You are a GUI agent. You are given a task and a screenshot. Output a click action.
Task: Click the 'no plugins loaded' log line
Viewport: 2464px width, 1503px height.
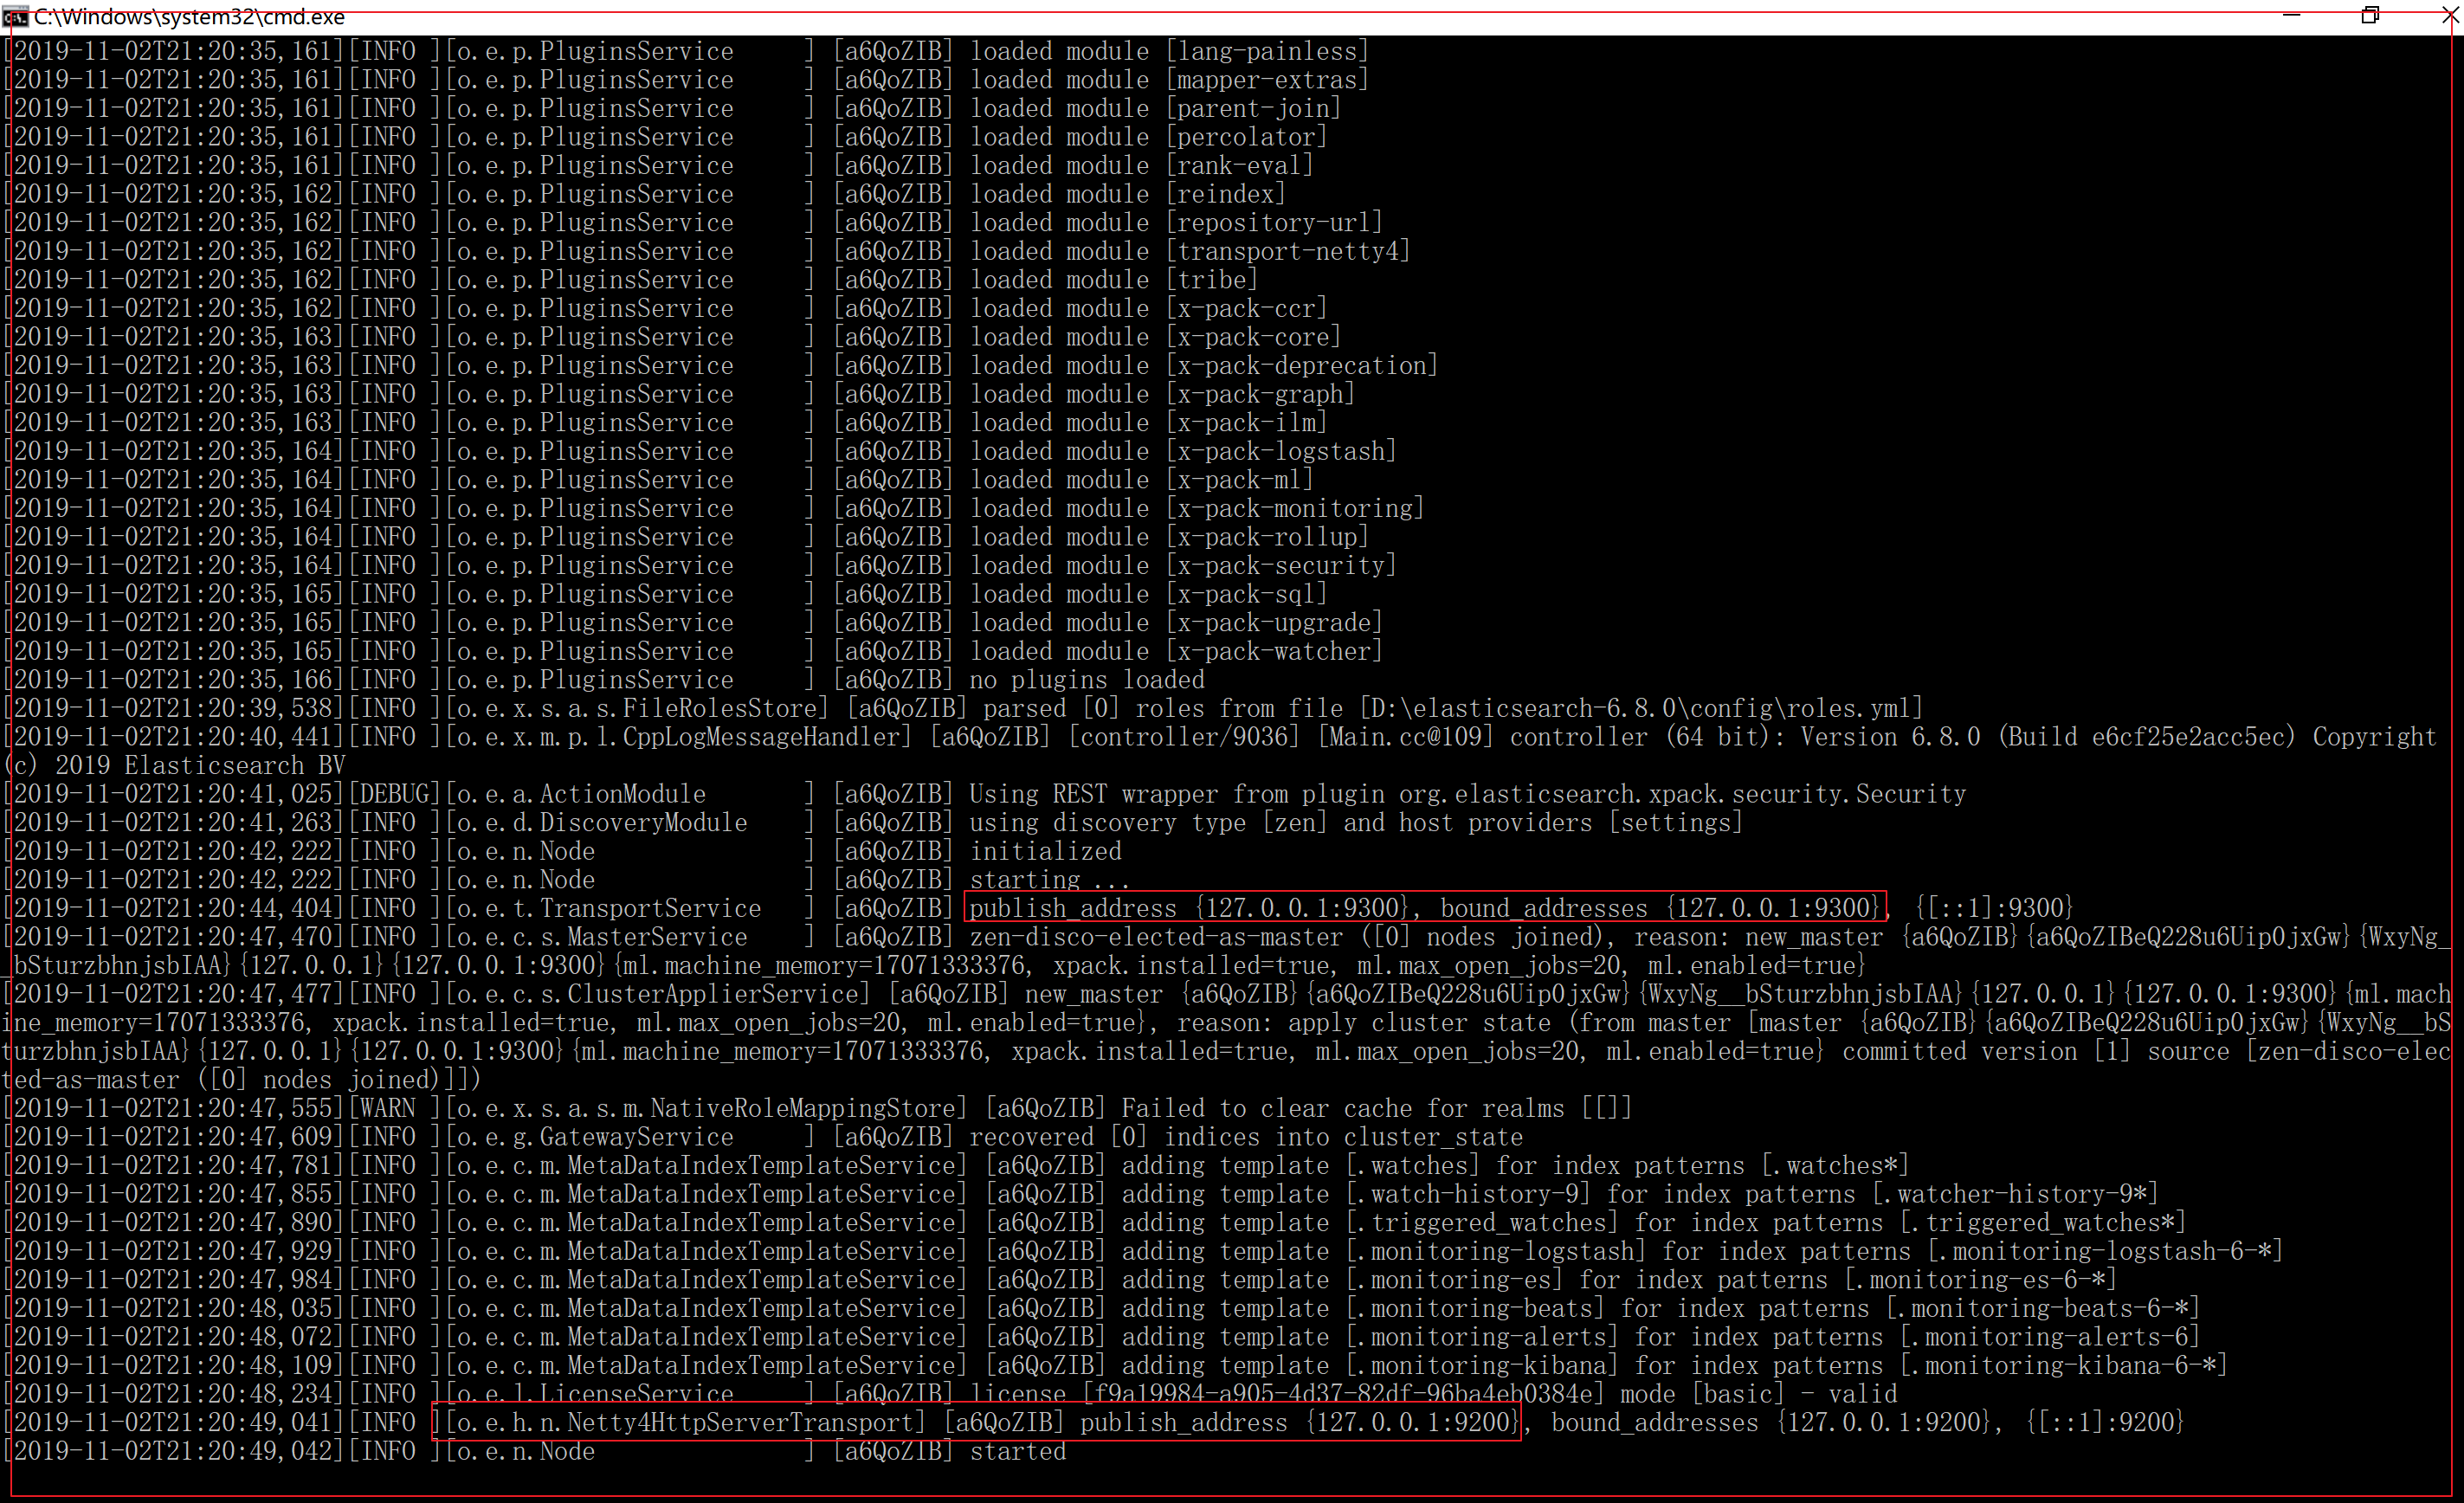(605, 680)
